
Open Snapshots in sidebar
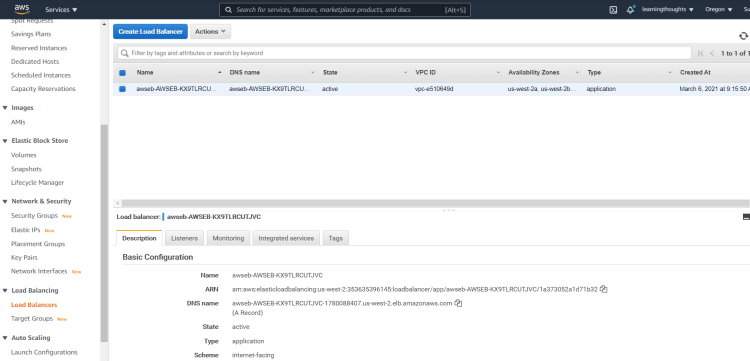(x=26, y=169)
